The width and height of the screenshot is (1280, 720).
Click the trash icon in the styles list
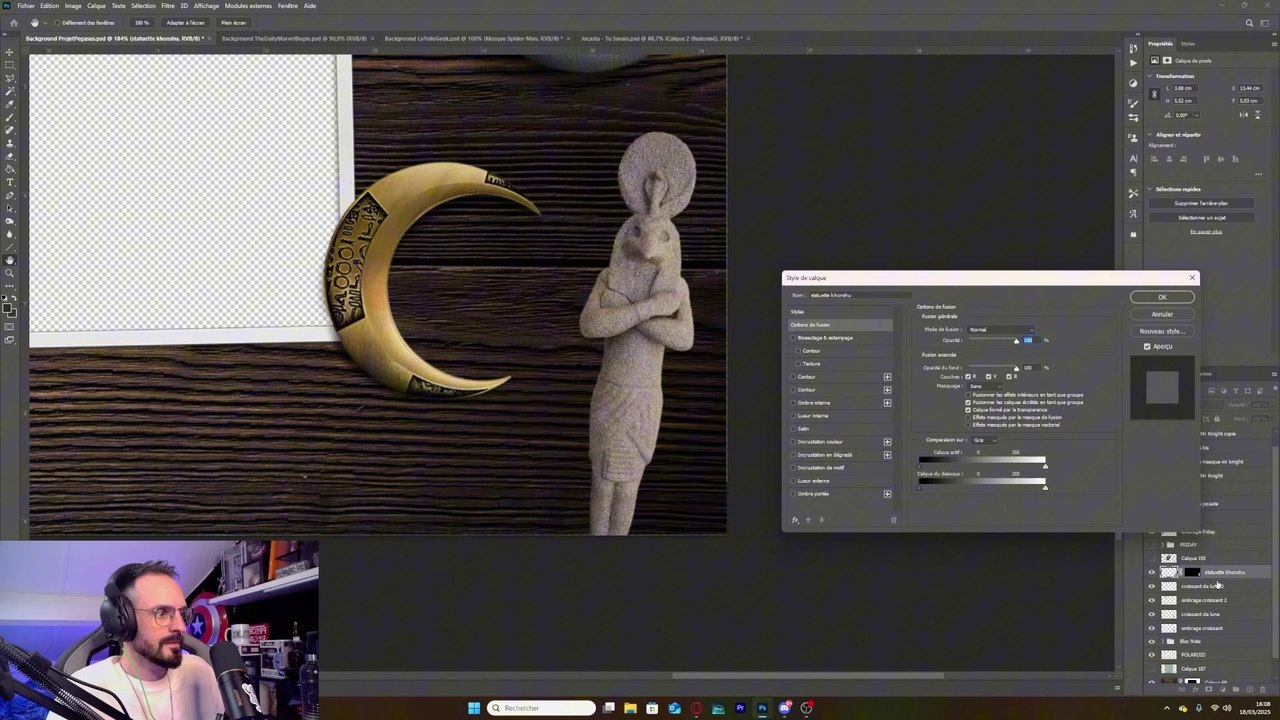click(x=893, y=520)
